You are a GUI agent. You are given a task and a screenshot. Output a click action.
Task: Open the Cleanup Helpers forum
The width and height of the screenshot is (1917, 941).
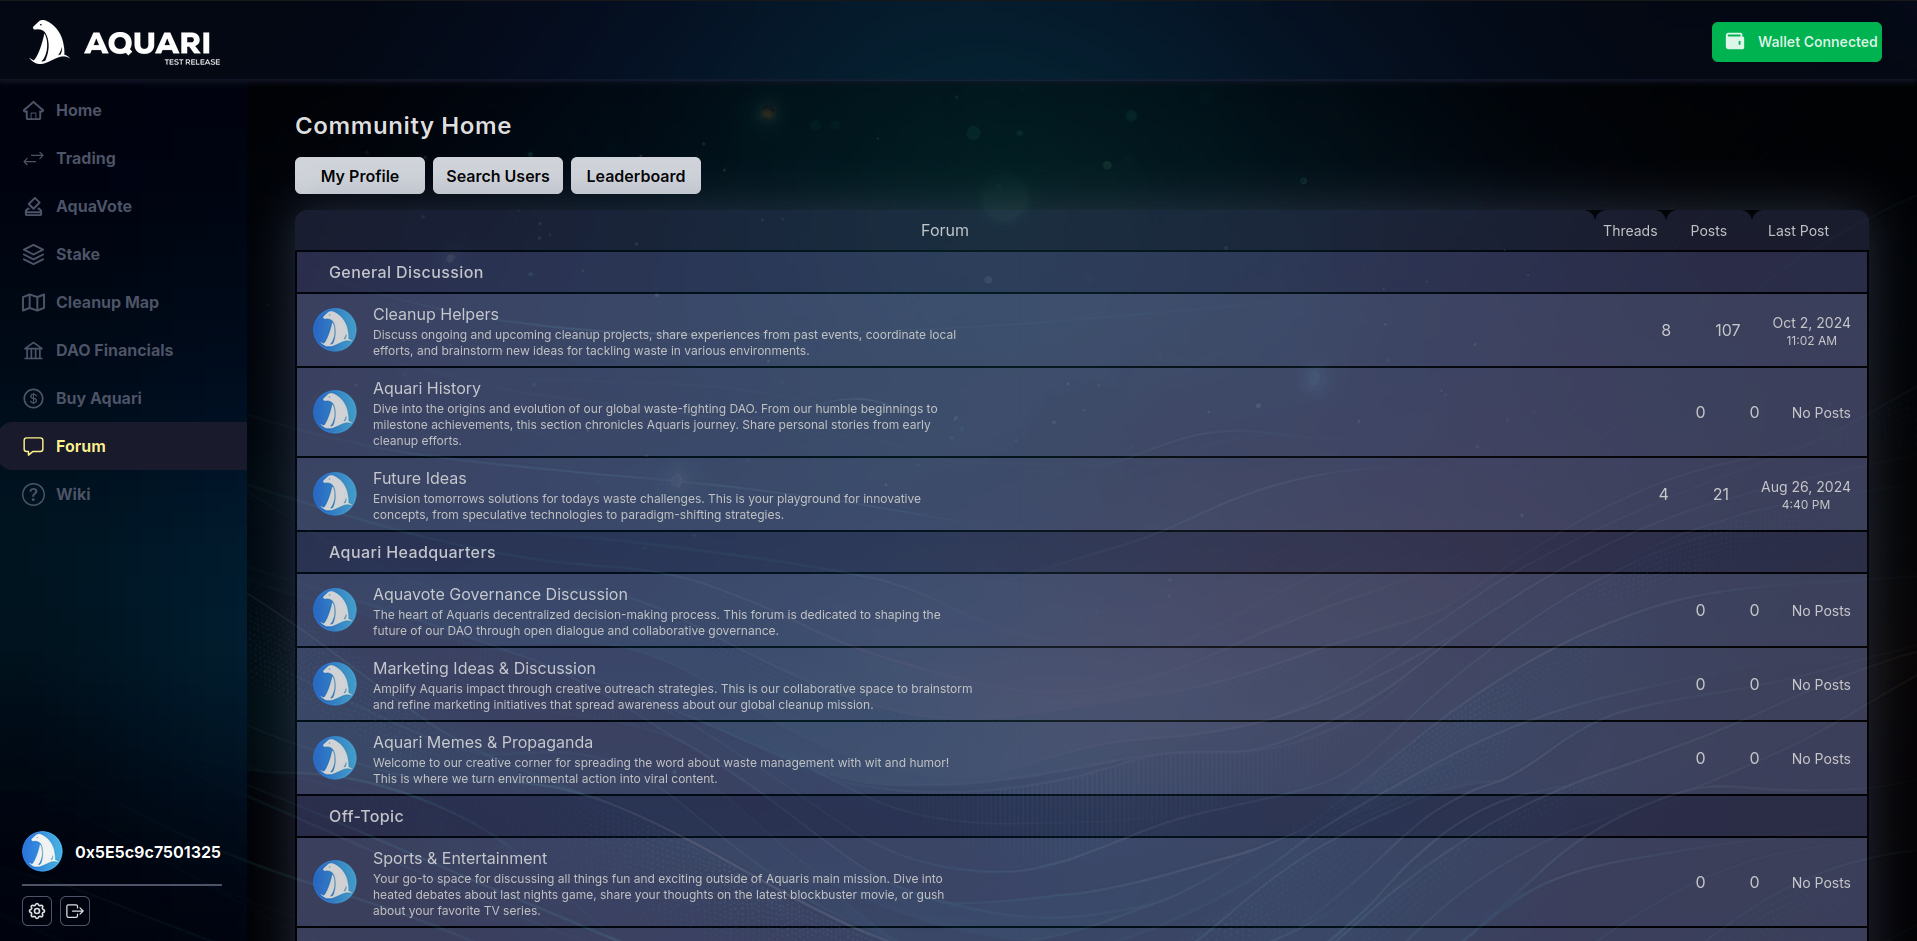[x=435, y=314]
